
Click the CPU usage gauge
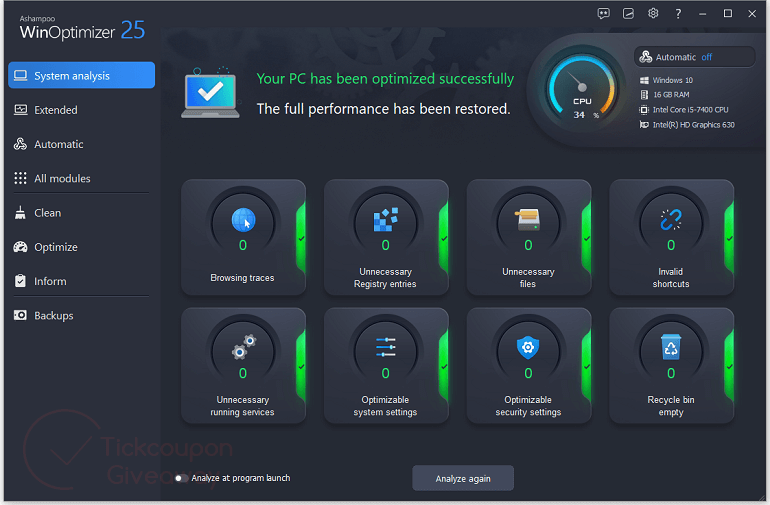click(x=582, y=88)
